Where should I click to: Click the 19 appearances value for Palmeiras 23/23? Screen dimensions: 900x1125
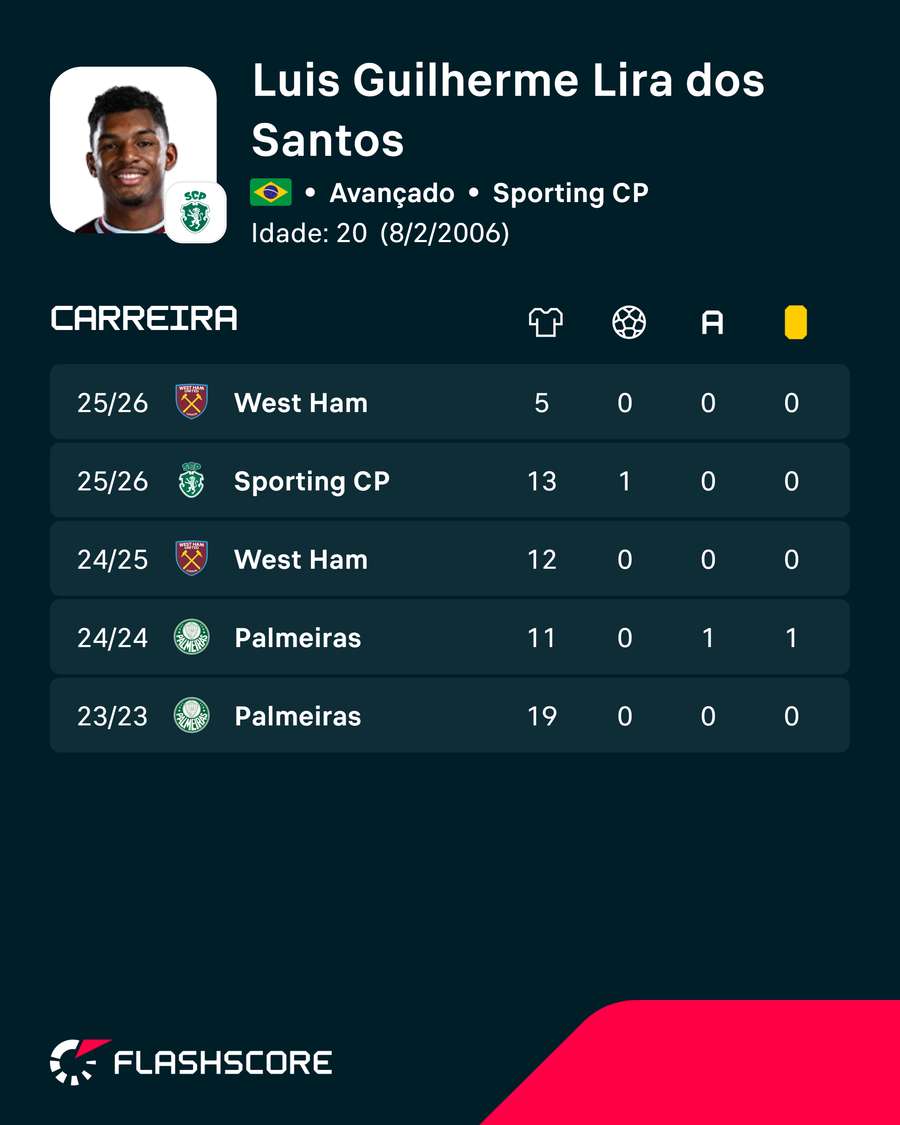point(542,716)
